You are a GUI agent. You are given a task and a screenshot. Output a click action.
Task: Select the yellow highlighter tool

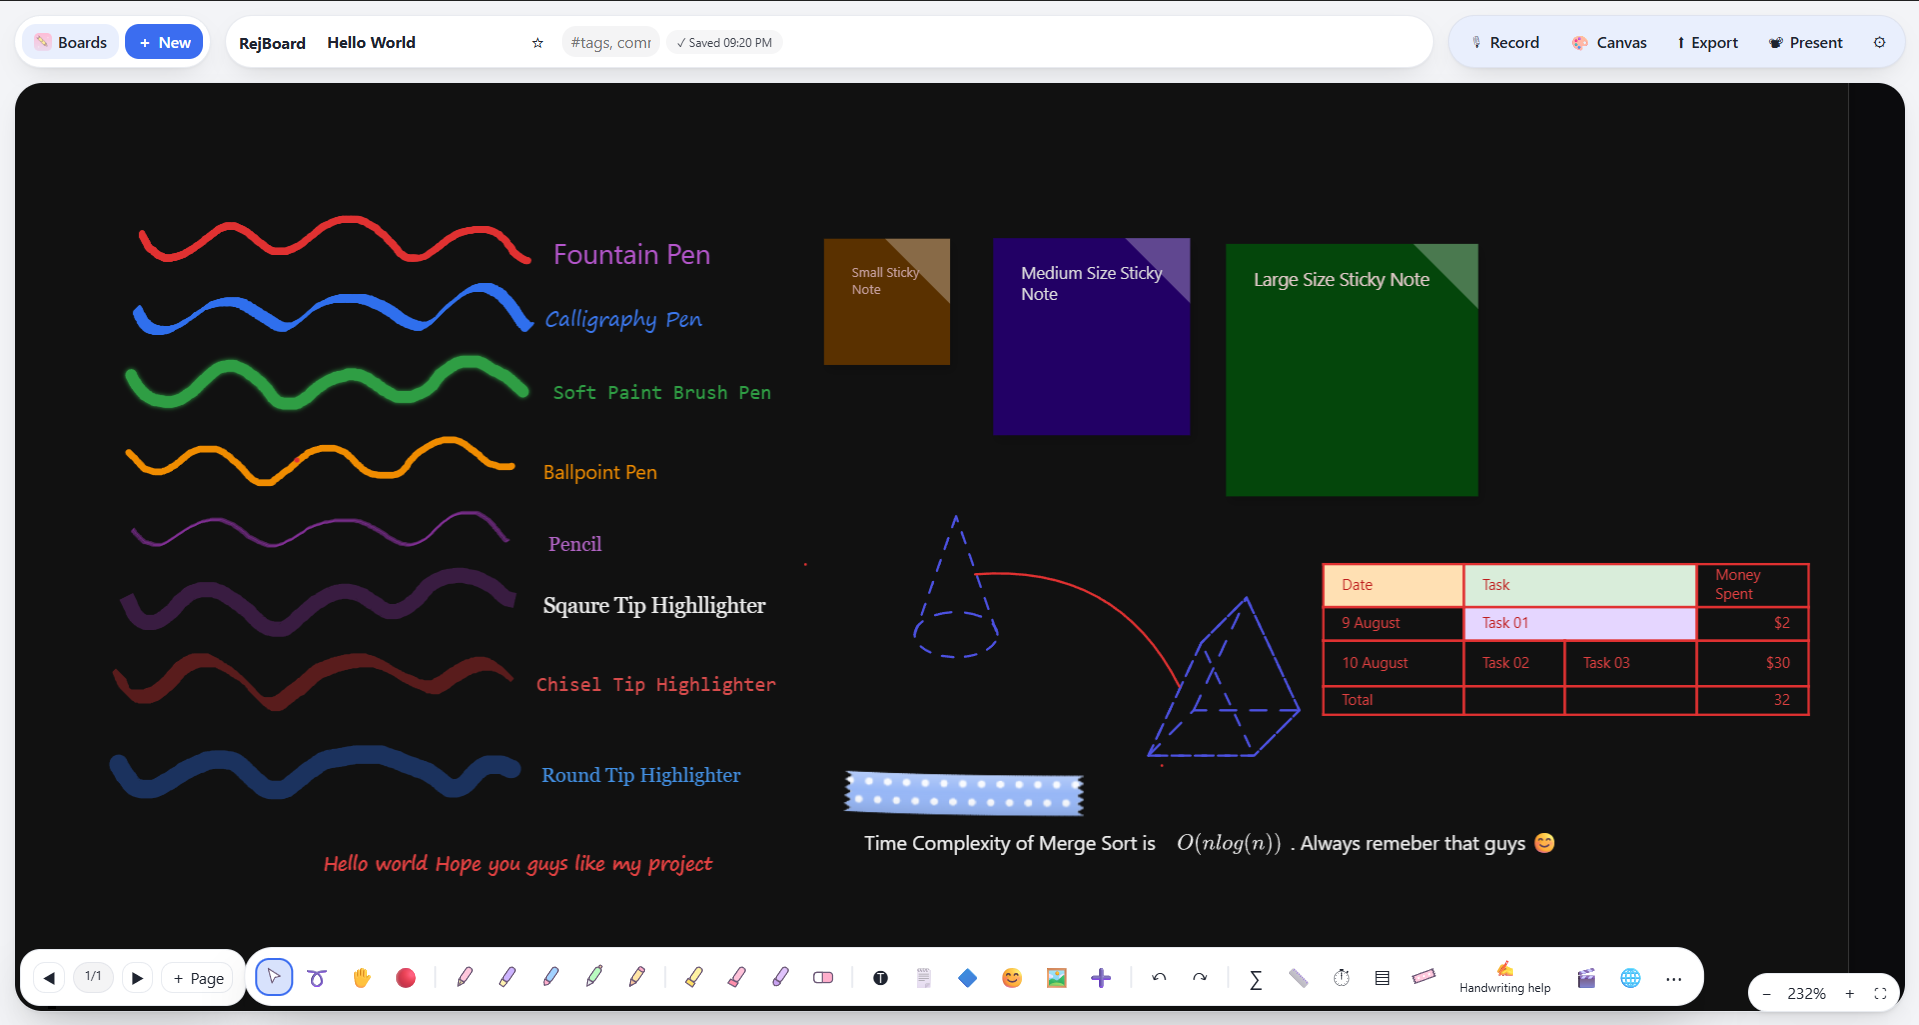693,977
